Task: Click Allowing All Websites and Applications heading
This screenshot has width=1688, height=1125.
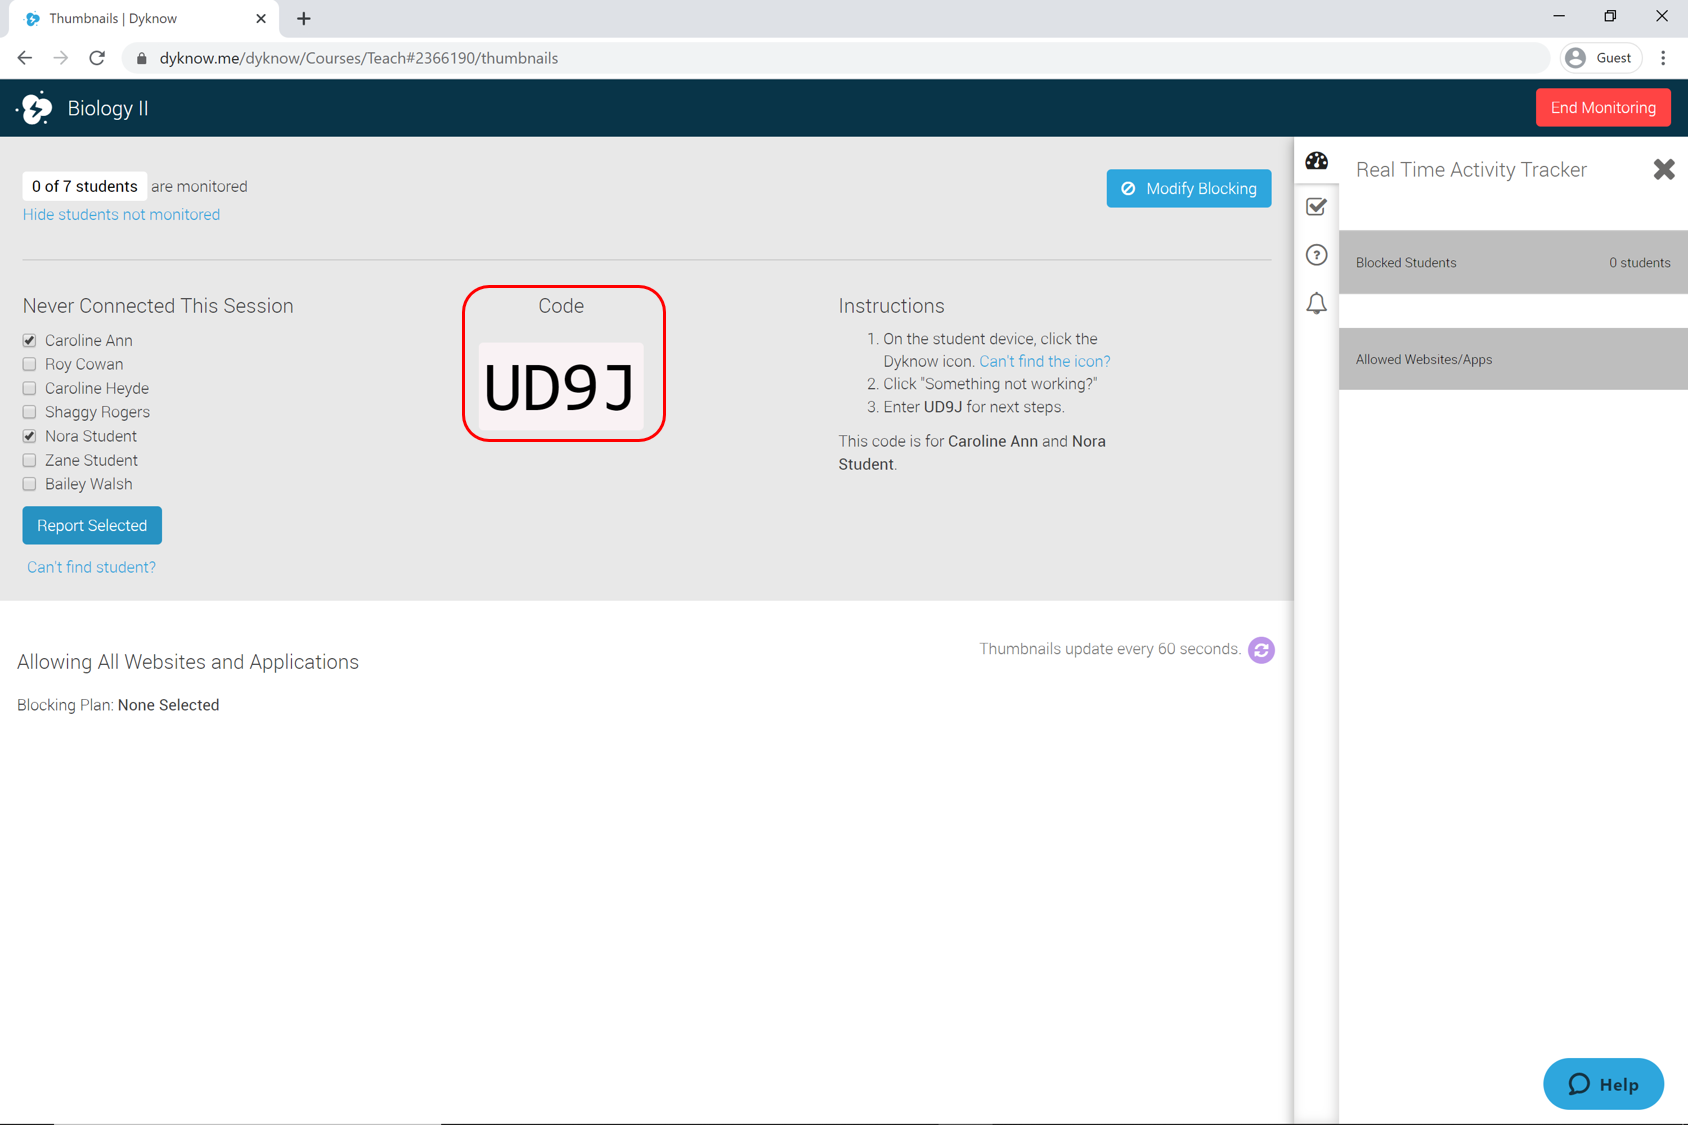Action: (188, 662)
